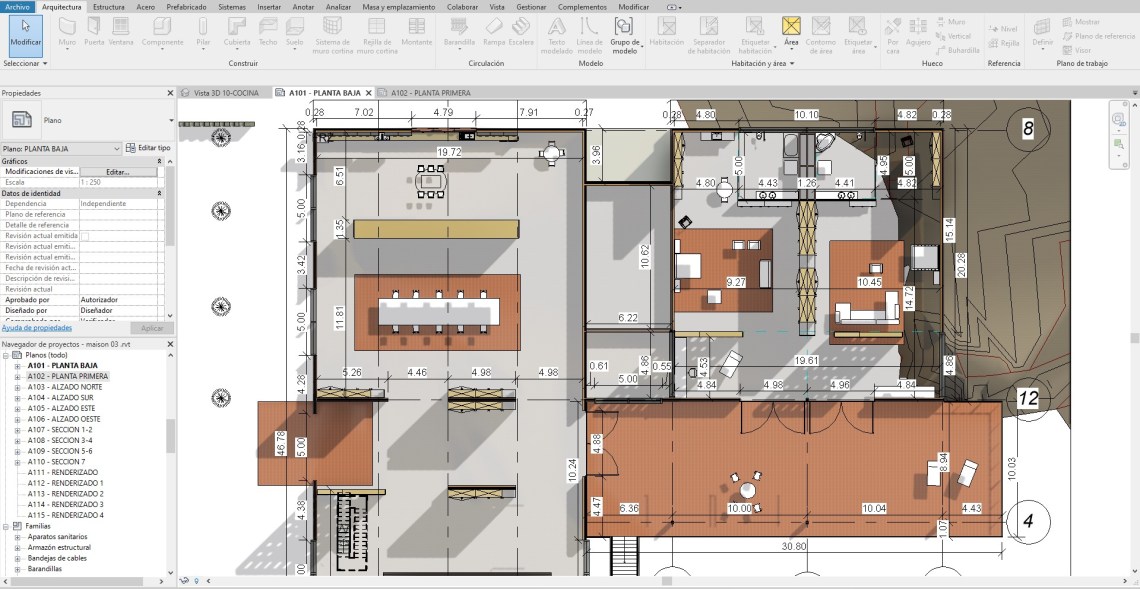Select the Modificar tool
The image size is (1140, 589).
coord(25,32)
